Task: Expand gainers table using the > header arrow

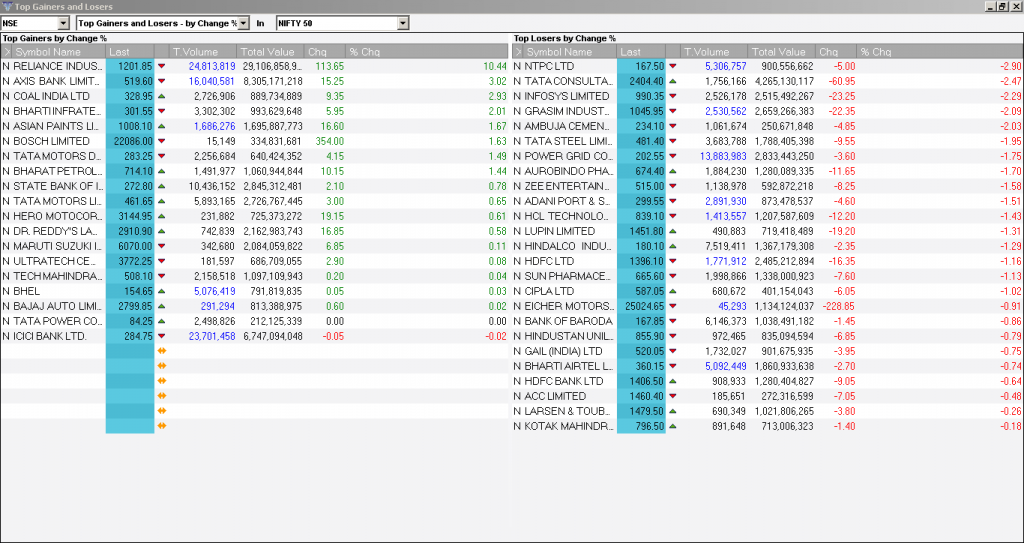Action: (7, 52)
